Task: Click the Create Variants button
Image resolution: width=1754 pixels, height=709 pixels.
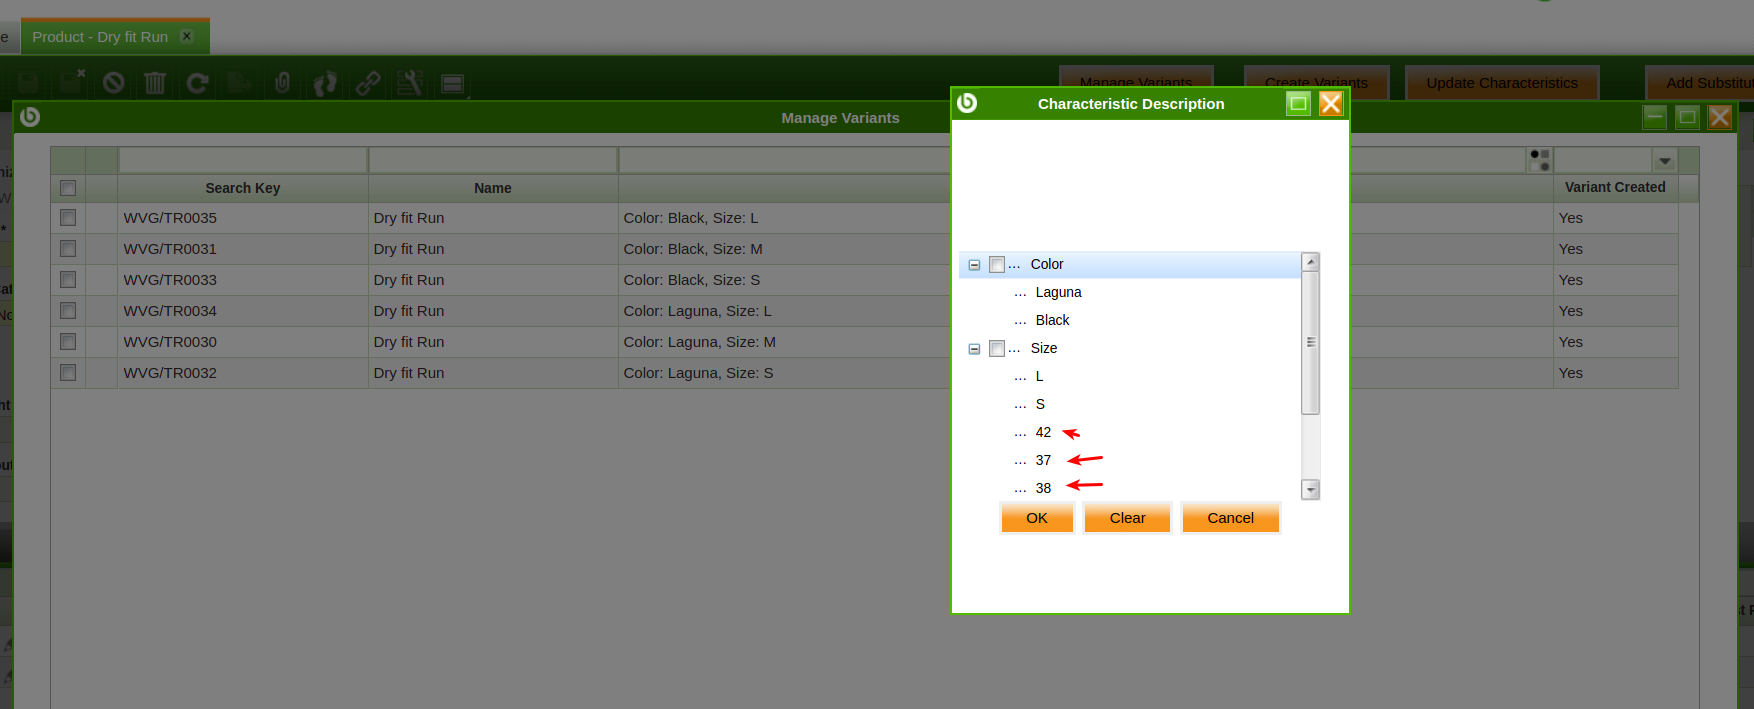Action: coord(1316,83)
